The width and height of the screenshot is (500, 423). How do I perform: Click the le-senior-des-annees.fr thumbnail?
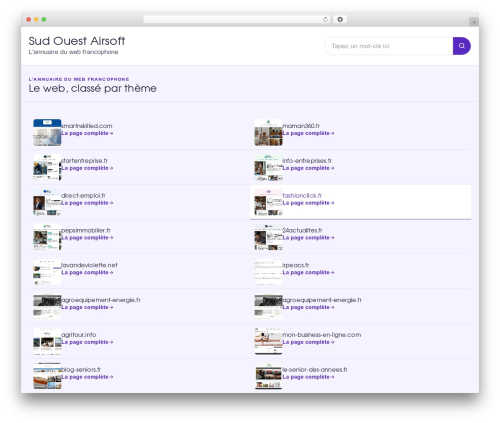tap(268, 376)
